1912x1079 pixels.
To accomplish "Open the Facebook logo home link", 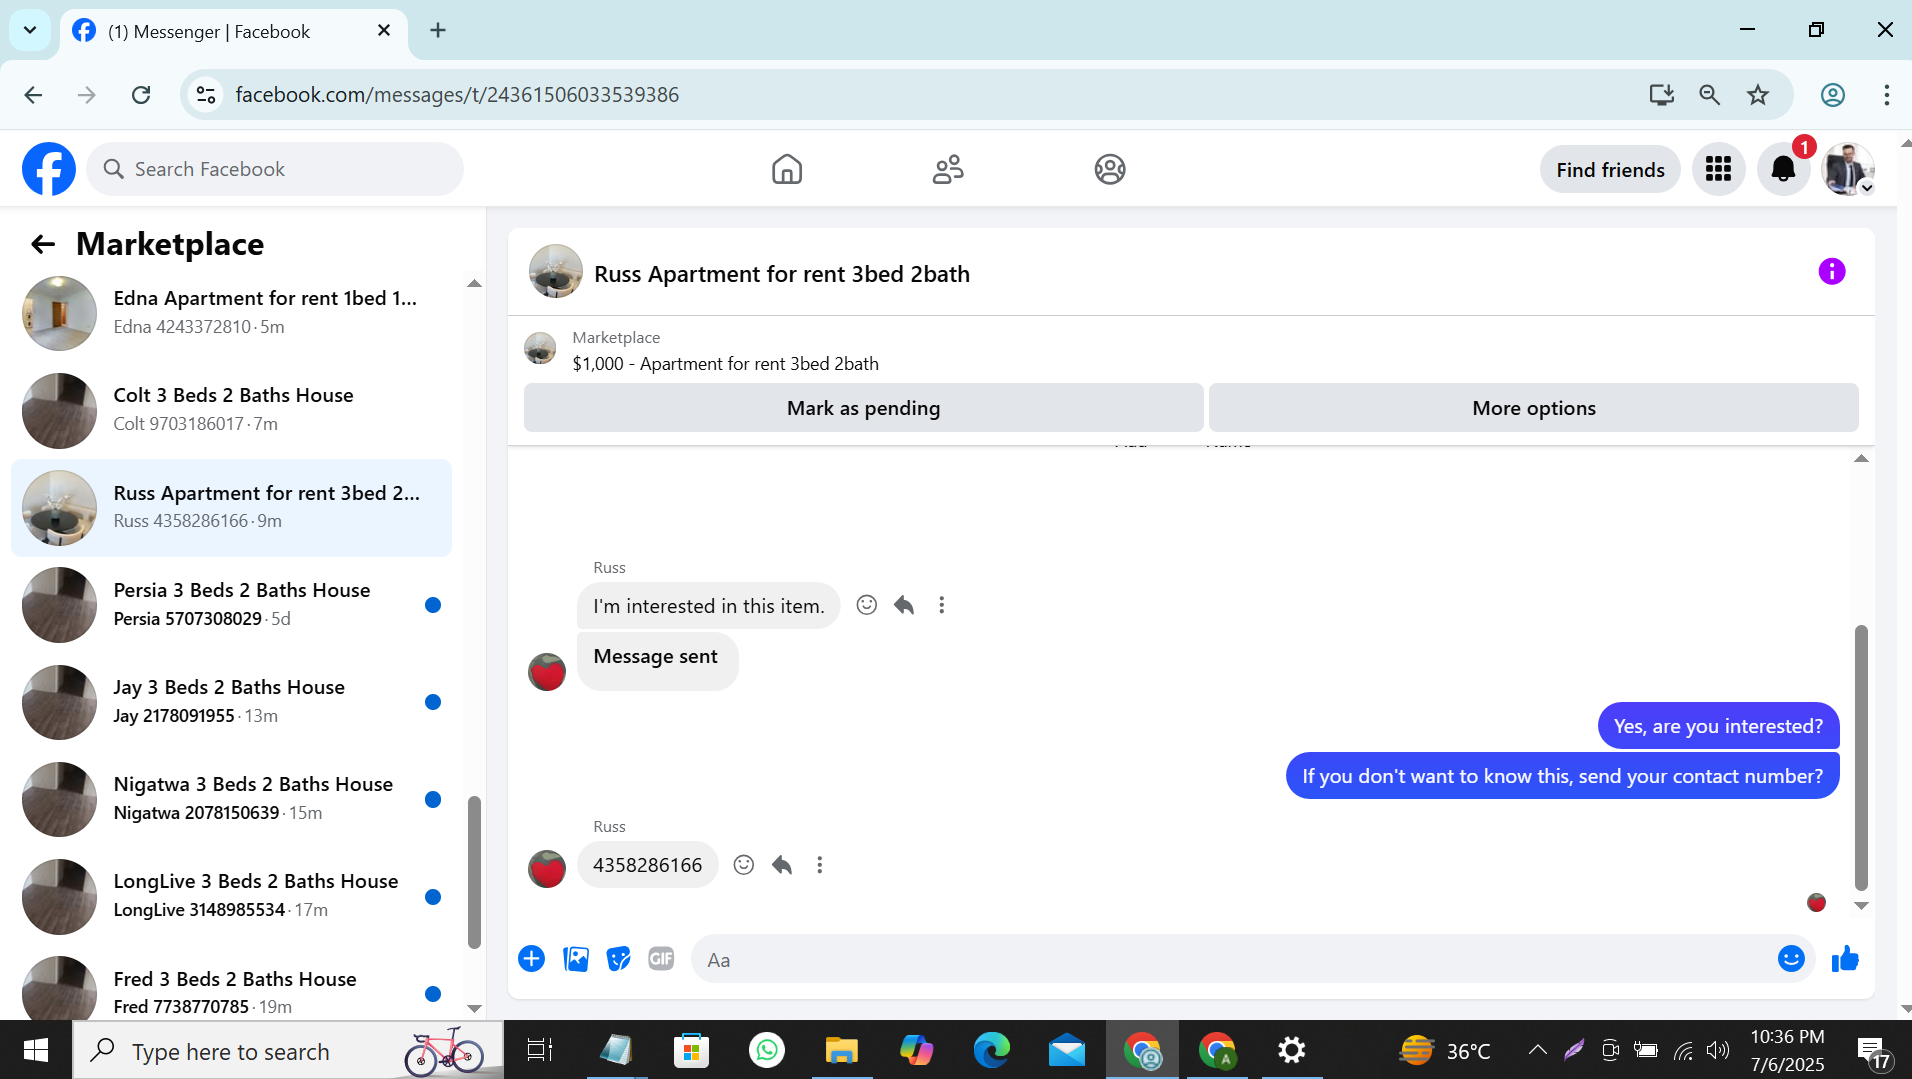I will pos(49,169).
